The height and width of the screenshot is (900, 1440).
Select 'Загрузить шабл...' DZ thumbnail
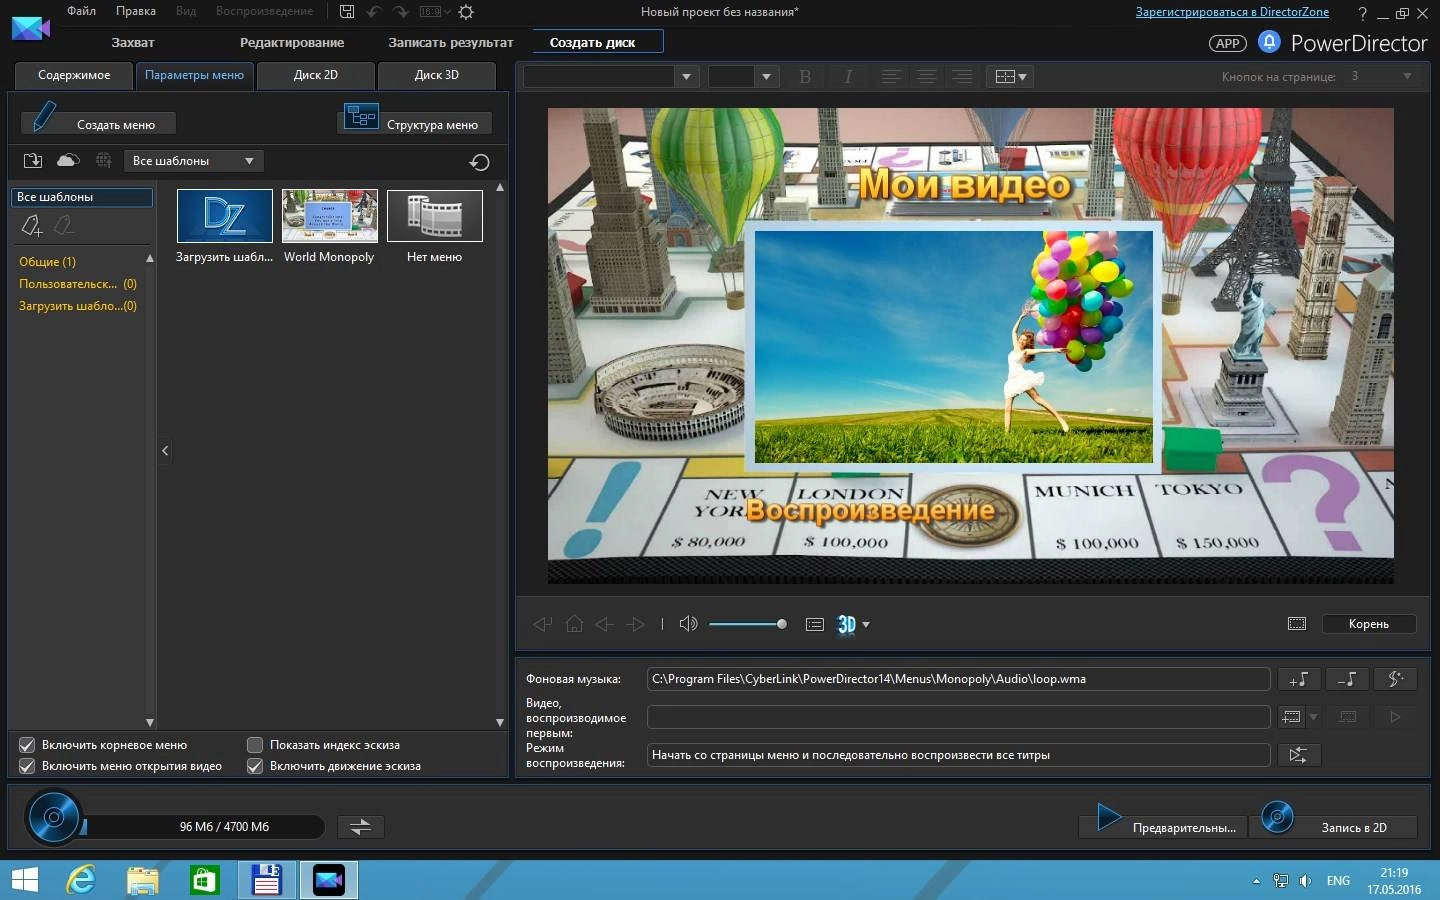point(225,215)
